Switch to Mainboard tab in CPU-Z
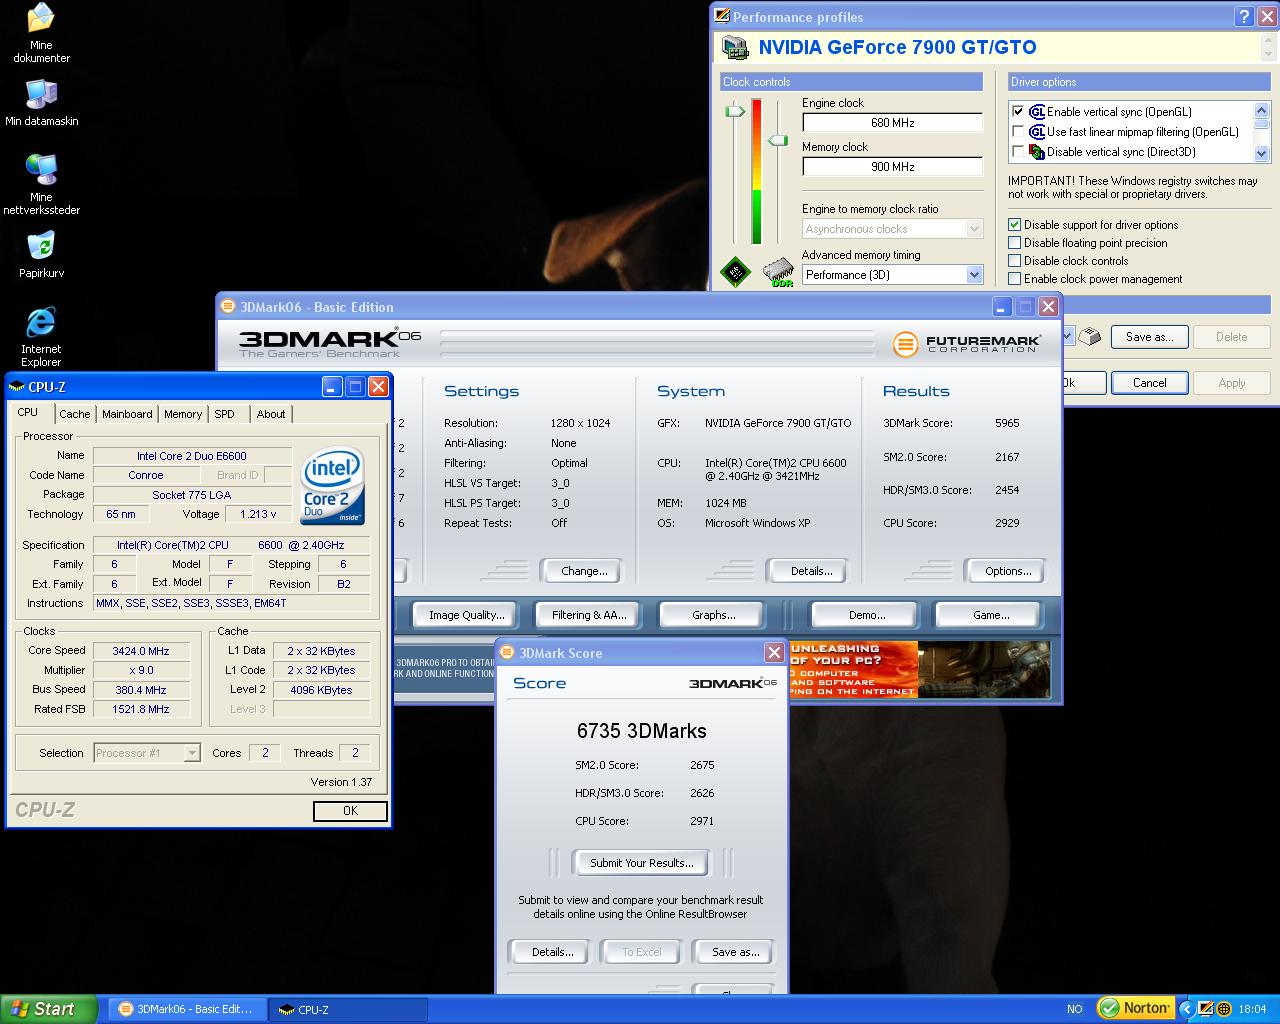The image size is (1280, 1024). (x=127, y=414)
